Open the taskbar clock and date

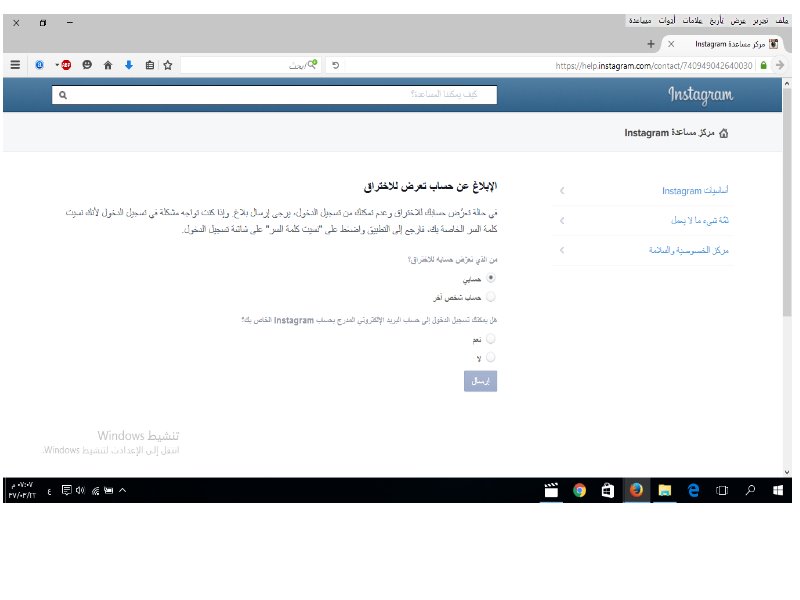[x=22, y=490]
